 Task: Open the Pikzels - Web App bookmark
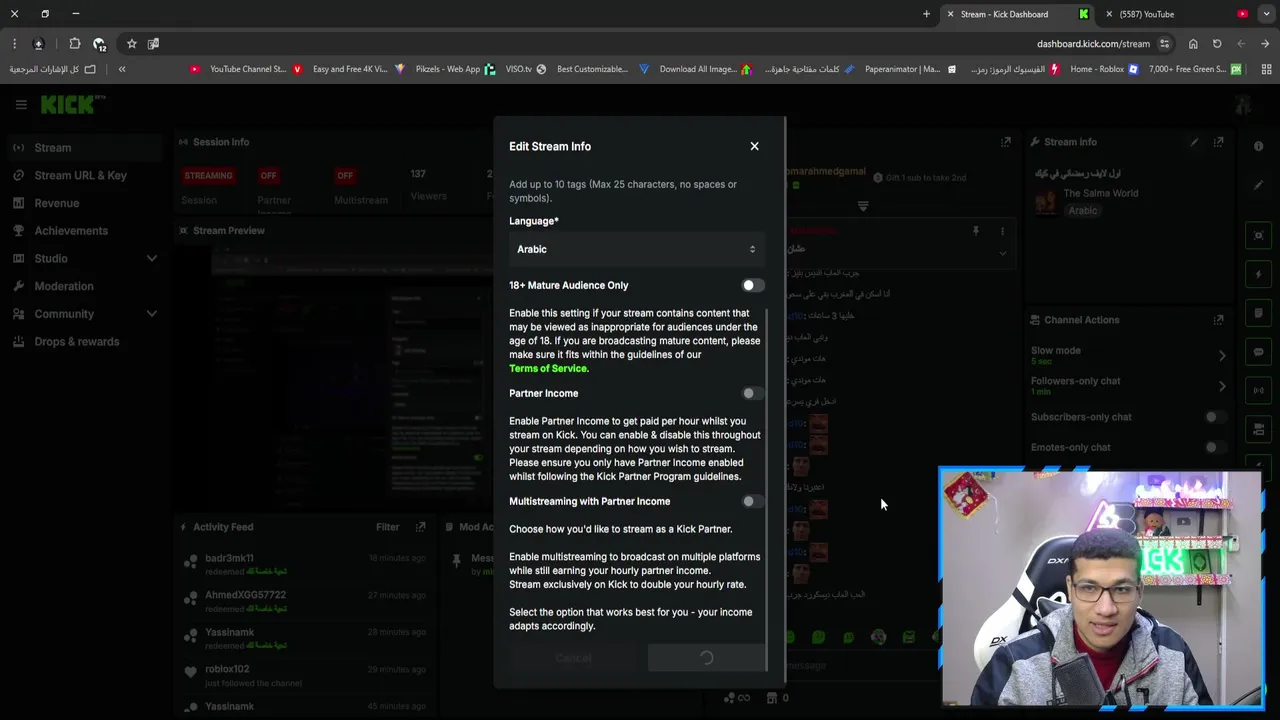tap(455, 69)
